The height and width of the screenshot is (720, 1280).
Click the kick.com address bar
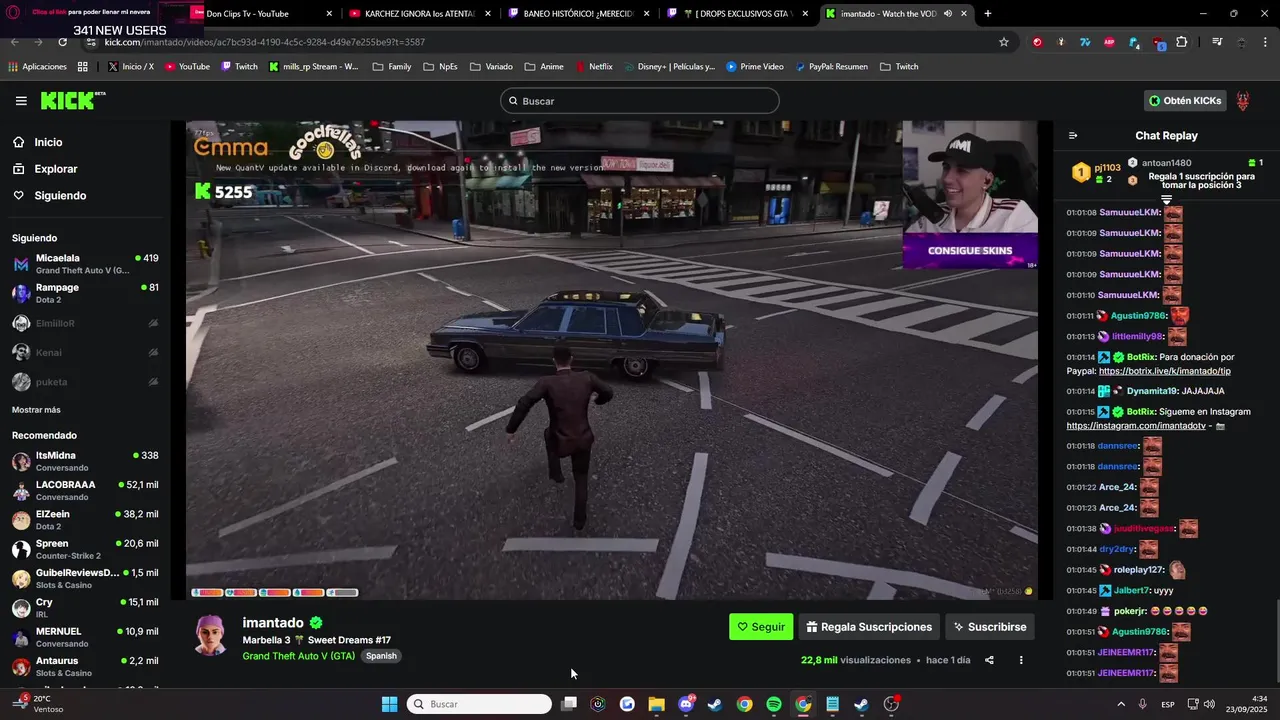[540, 42]
